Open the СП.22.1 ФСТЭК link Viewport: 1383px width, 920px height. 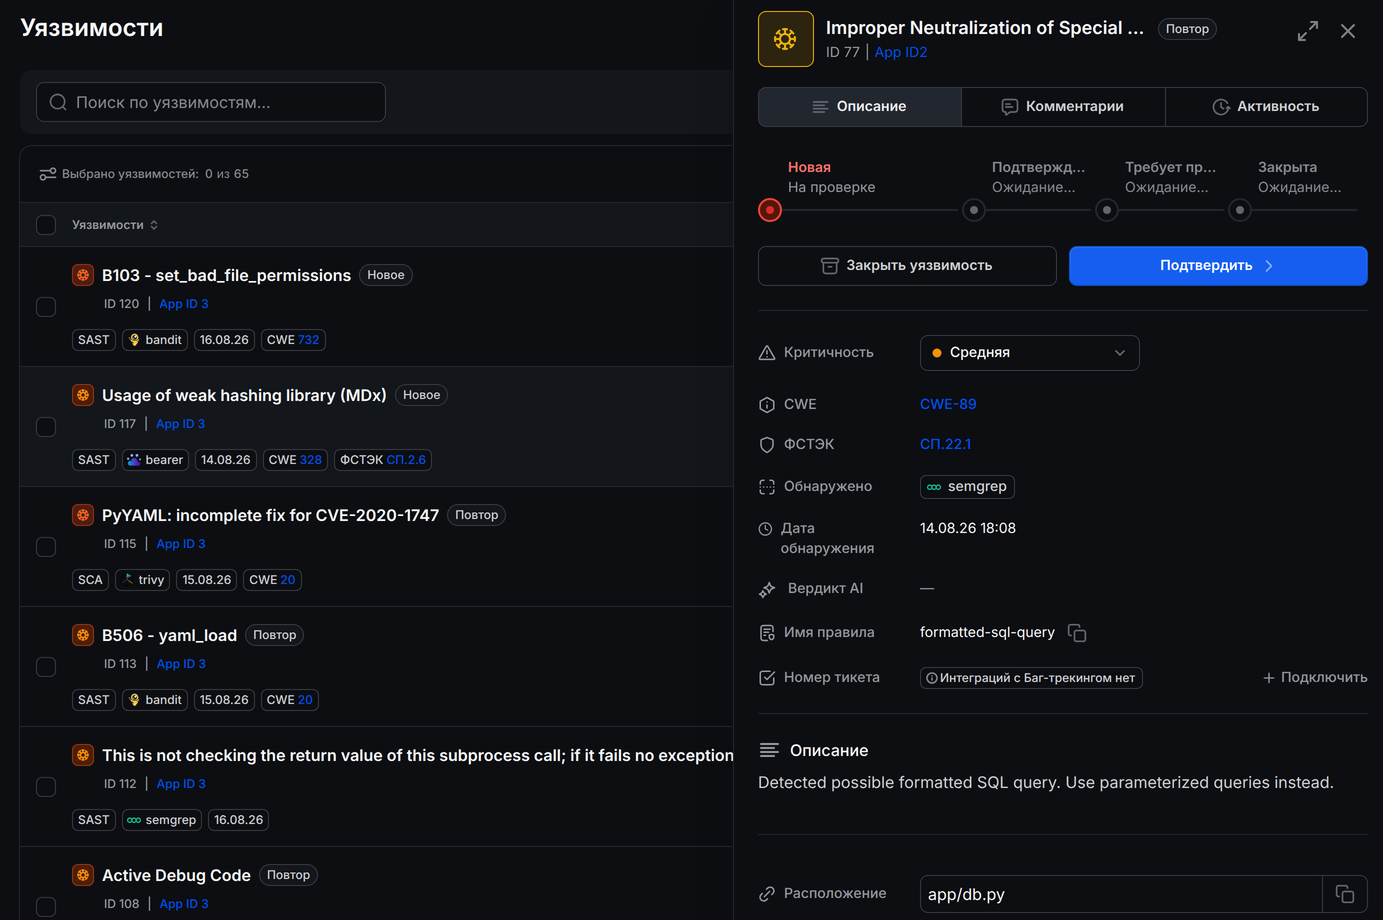click(x=945, y=445)
